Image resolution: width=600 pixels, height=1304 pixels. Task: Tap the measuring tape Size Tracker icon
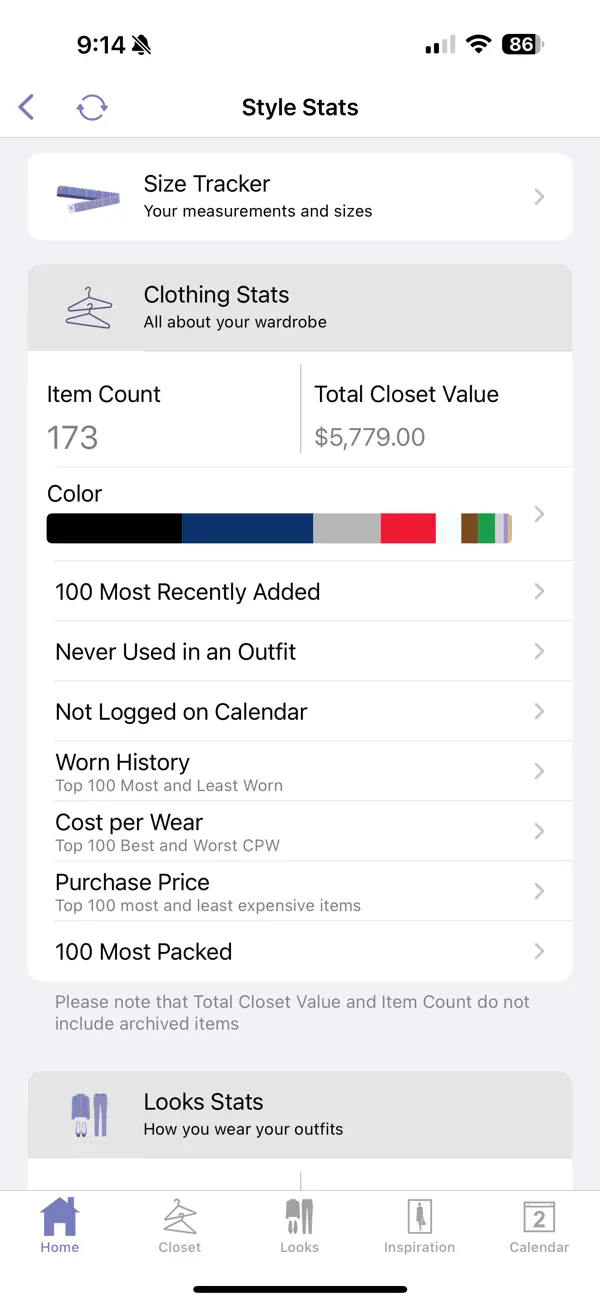tap(87, 197)
